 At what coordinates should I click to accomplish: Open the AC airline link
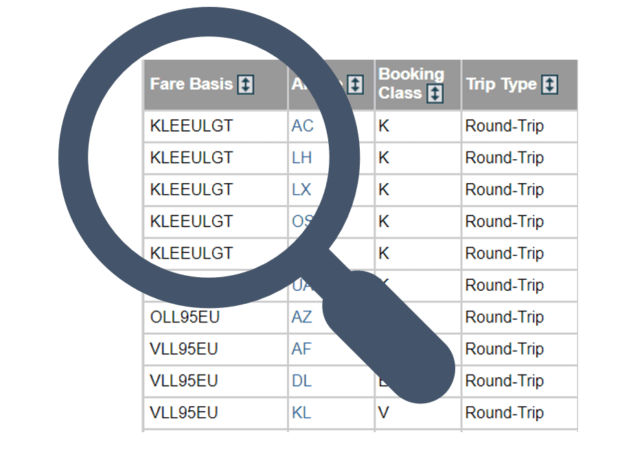tap(302, 126)
